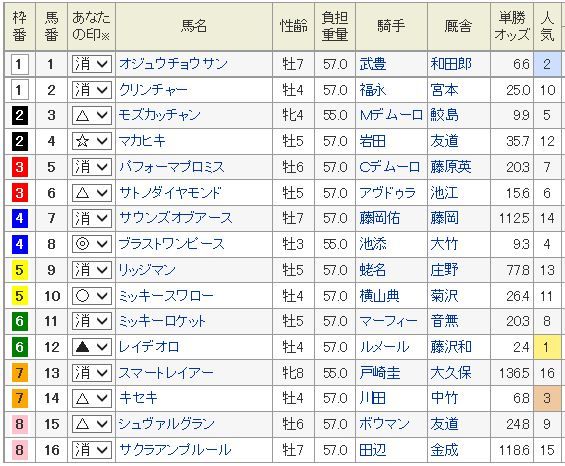Open mark dropdown for オジュウチョウサン
Screen dimensions: 565x466
pyautogui.click(x=92, y=64)
